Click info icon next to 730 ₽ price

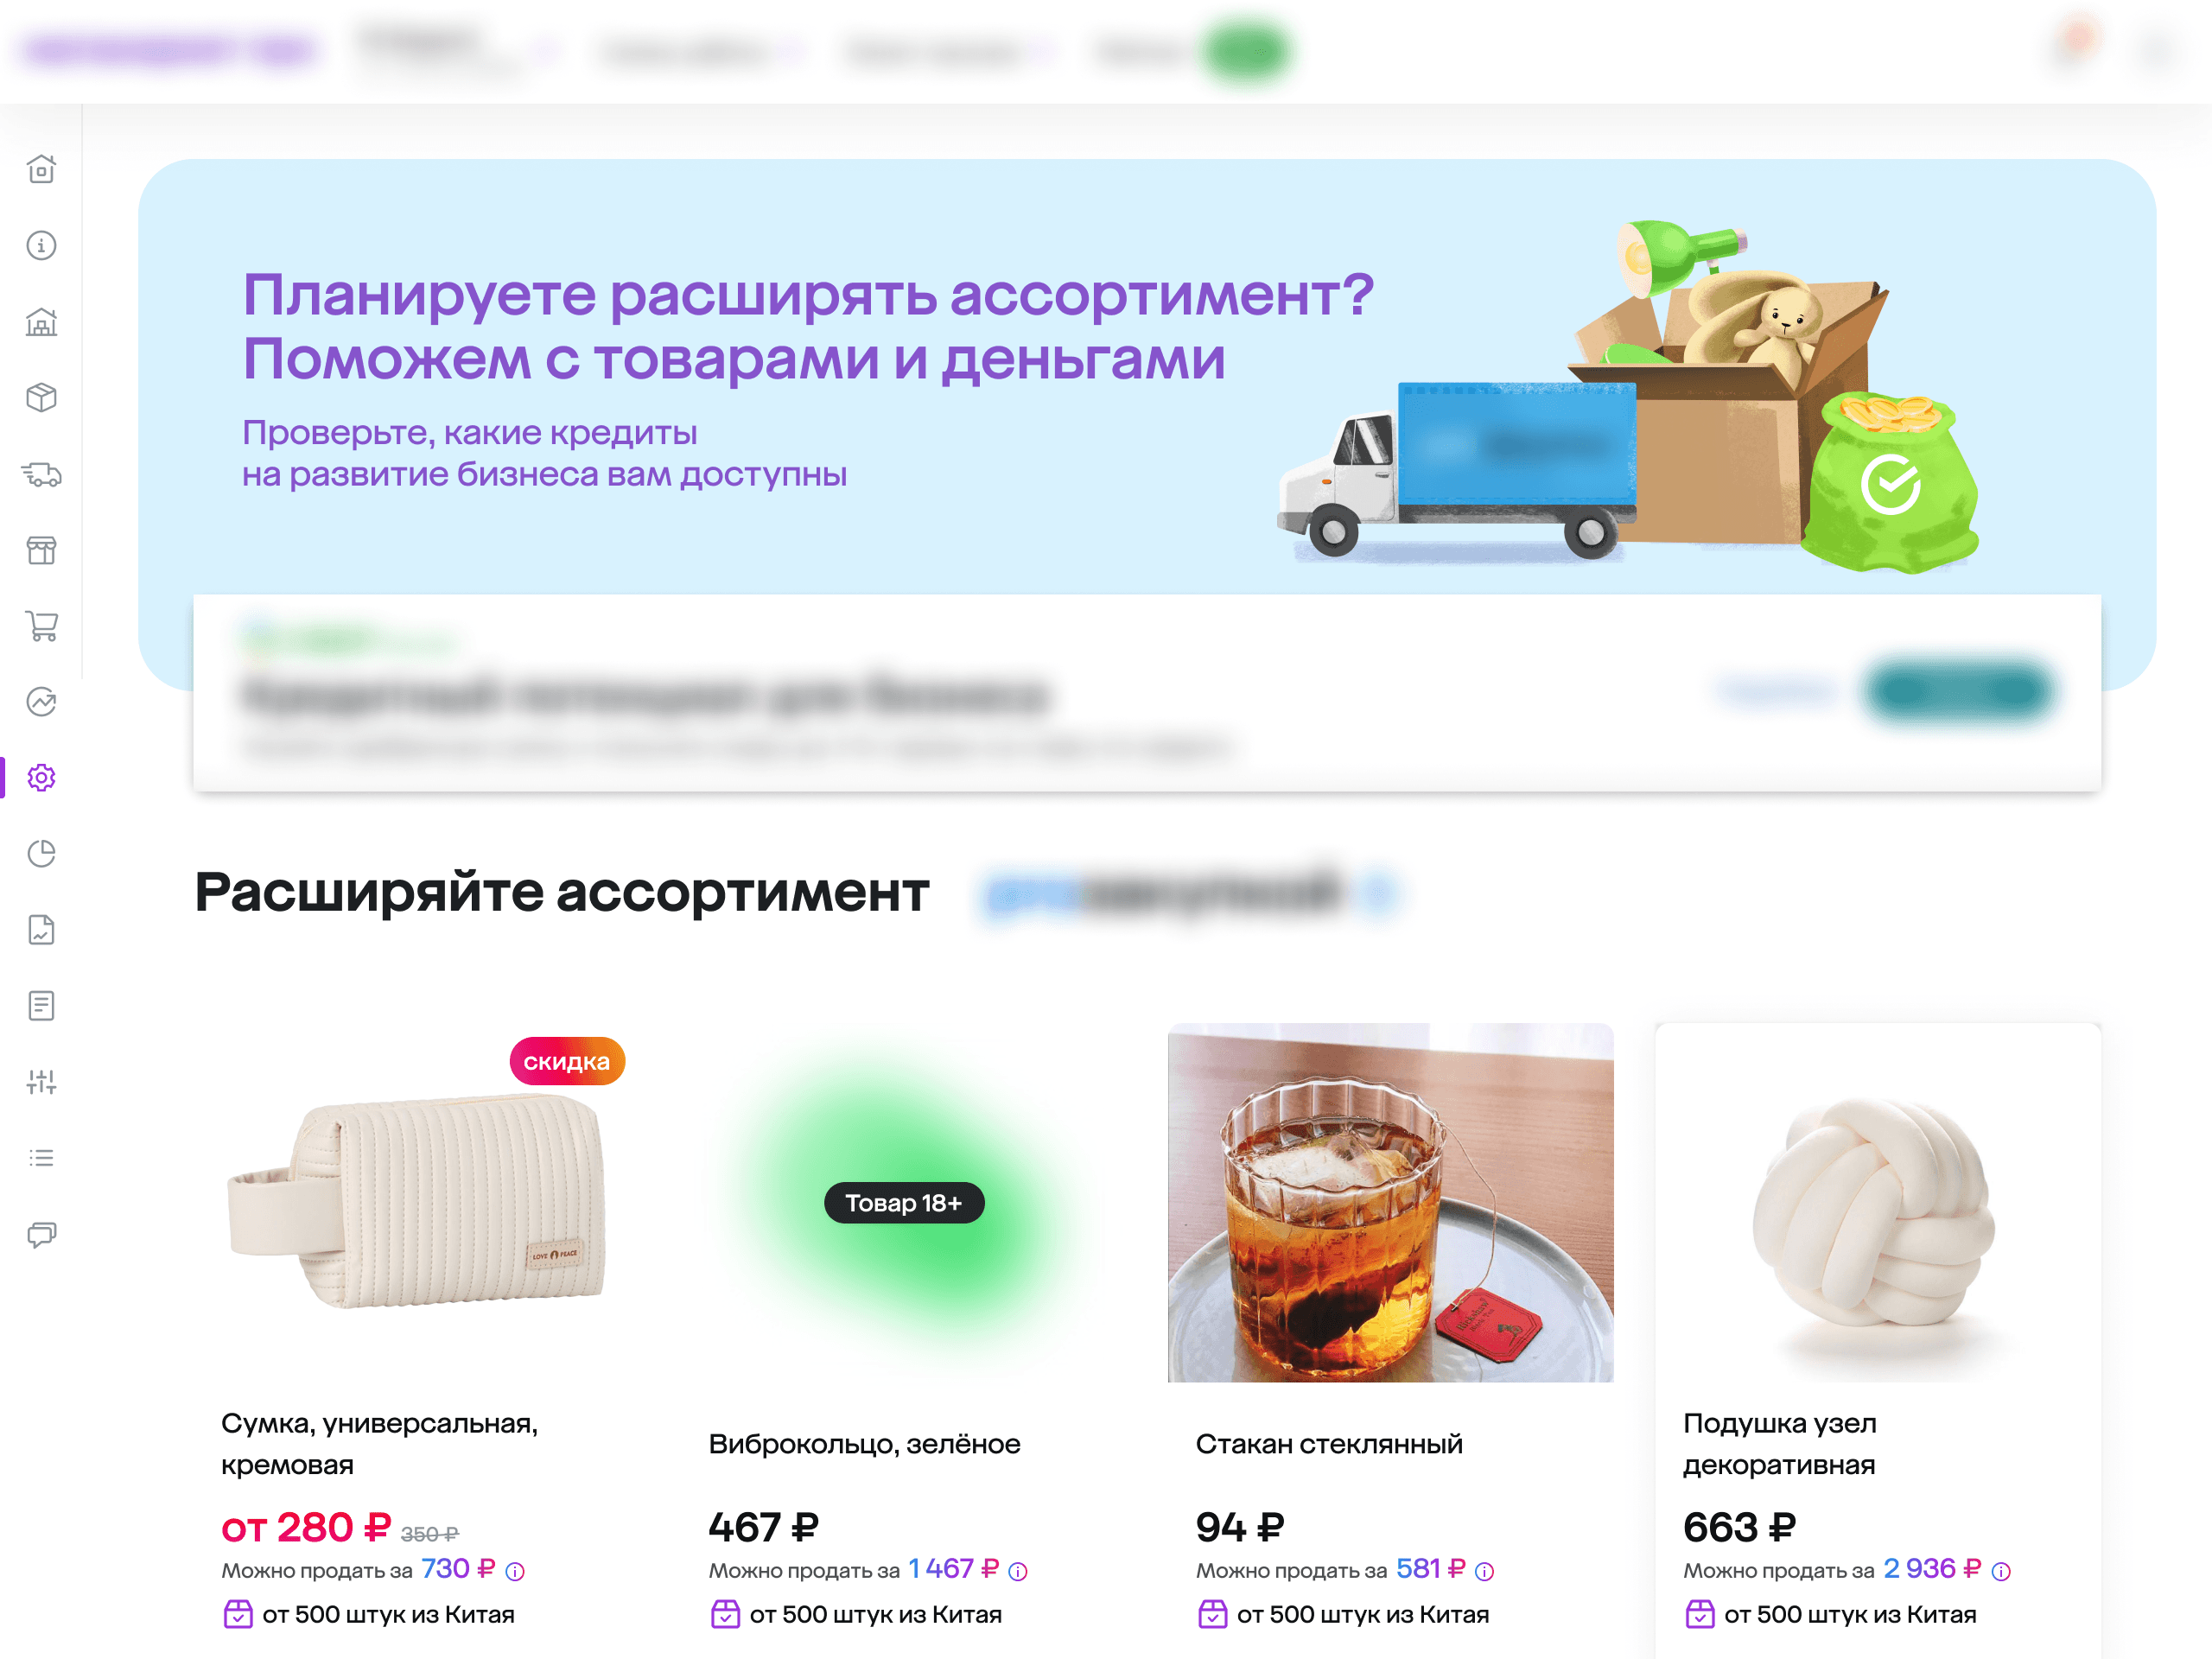(x=515, y=1572)
